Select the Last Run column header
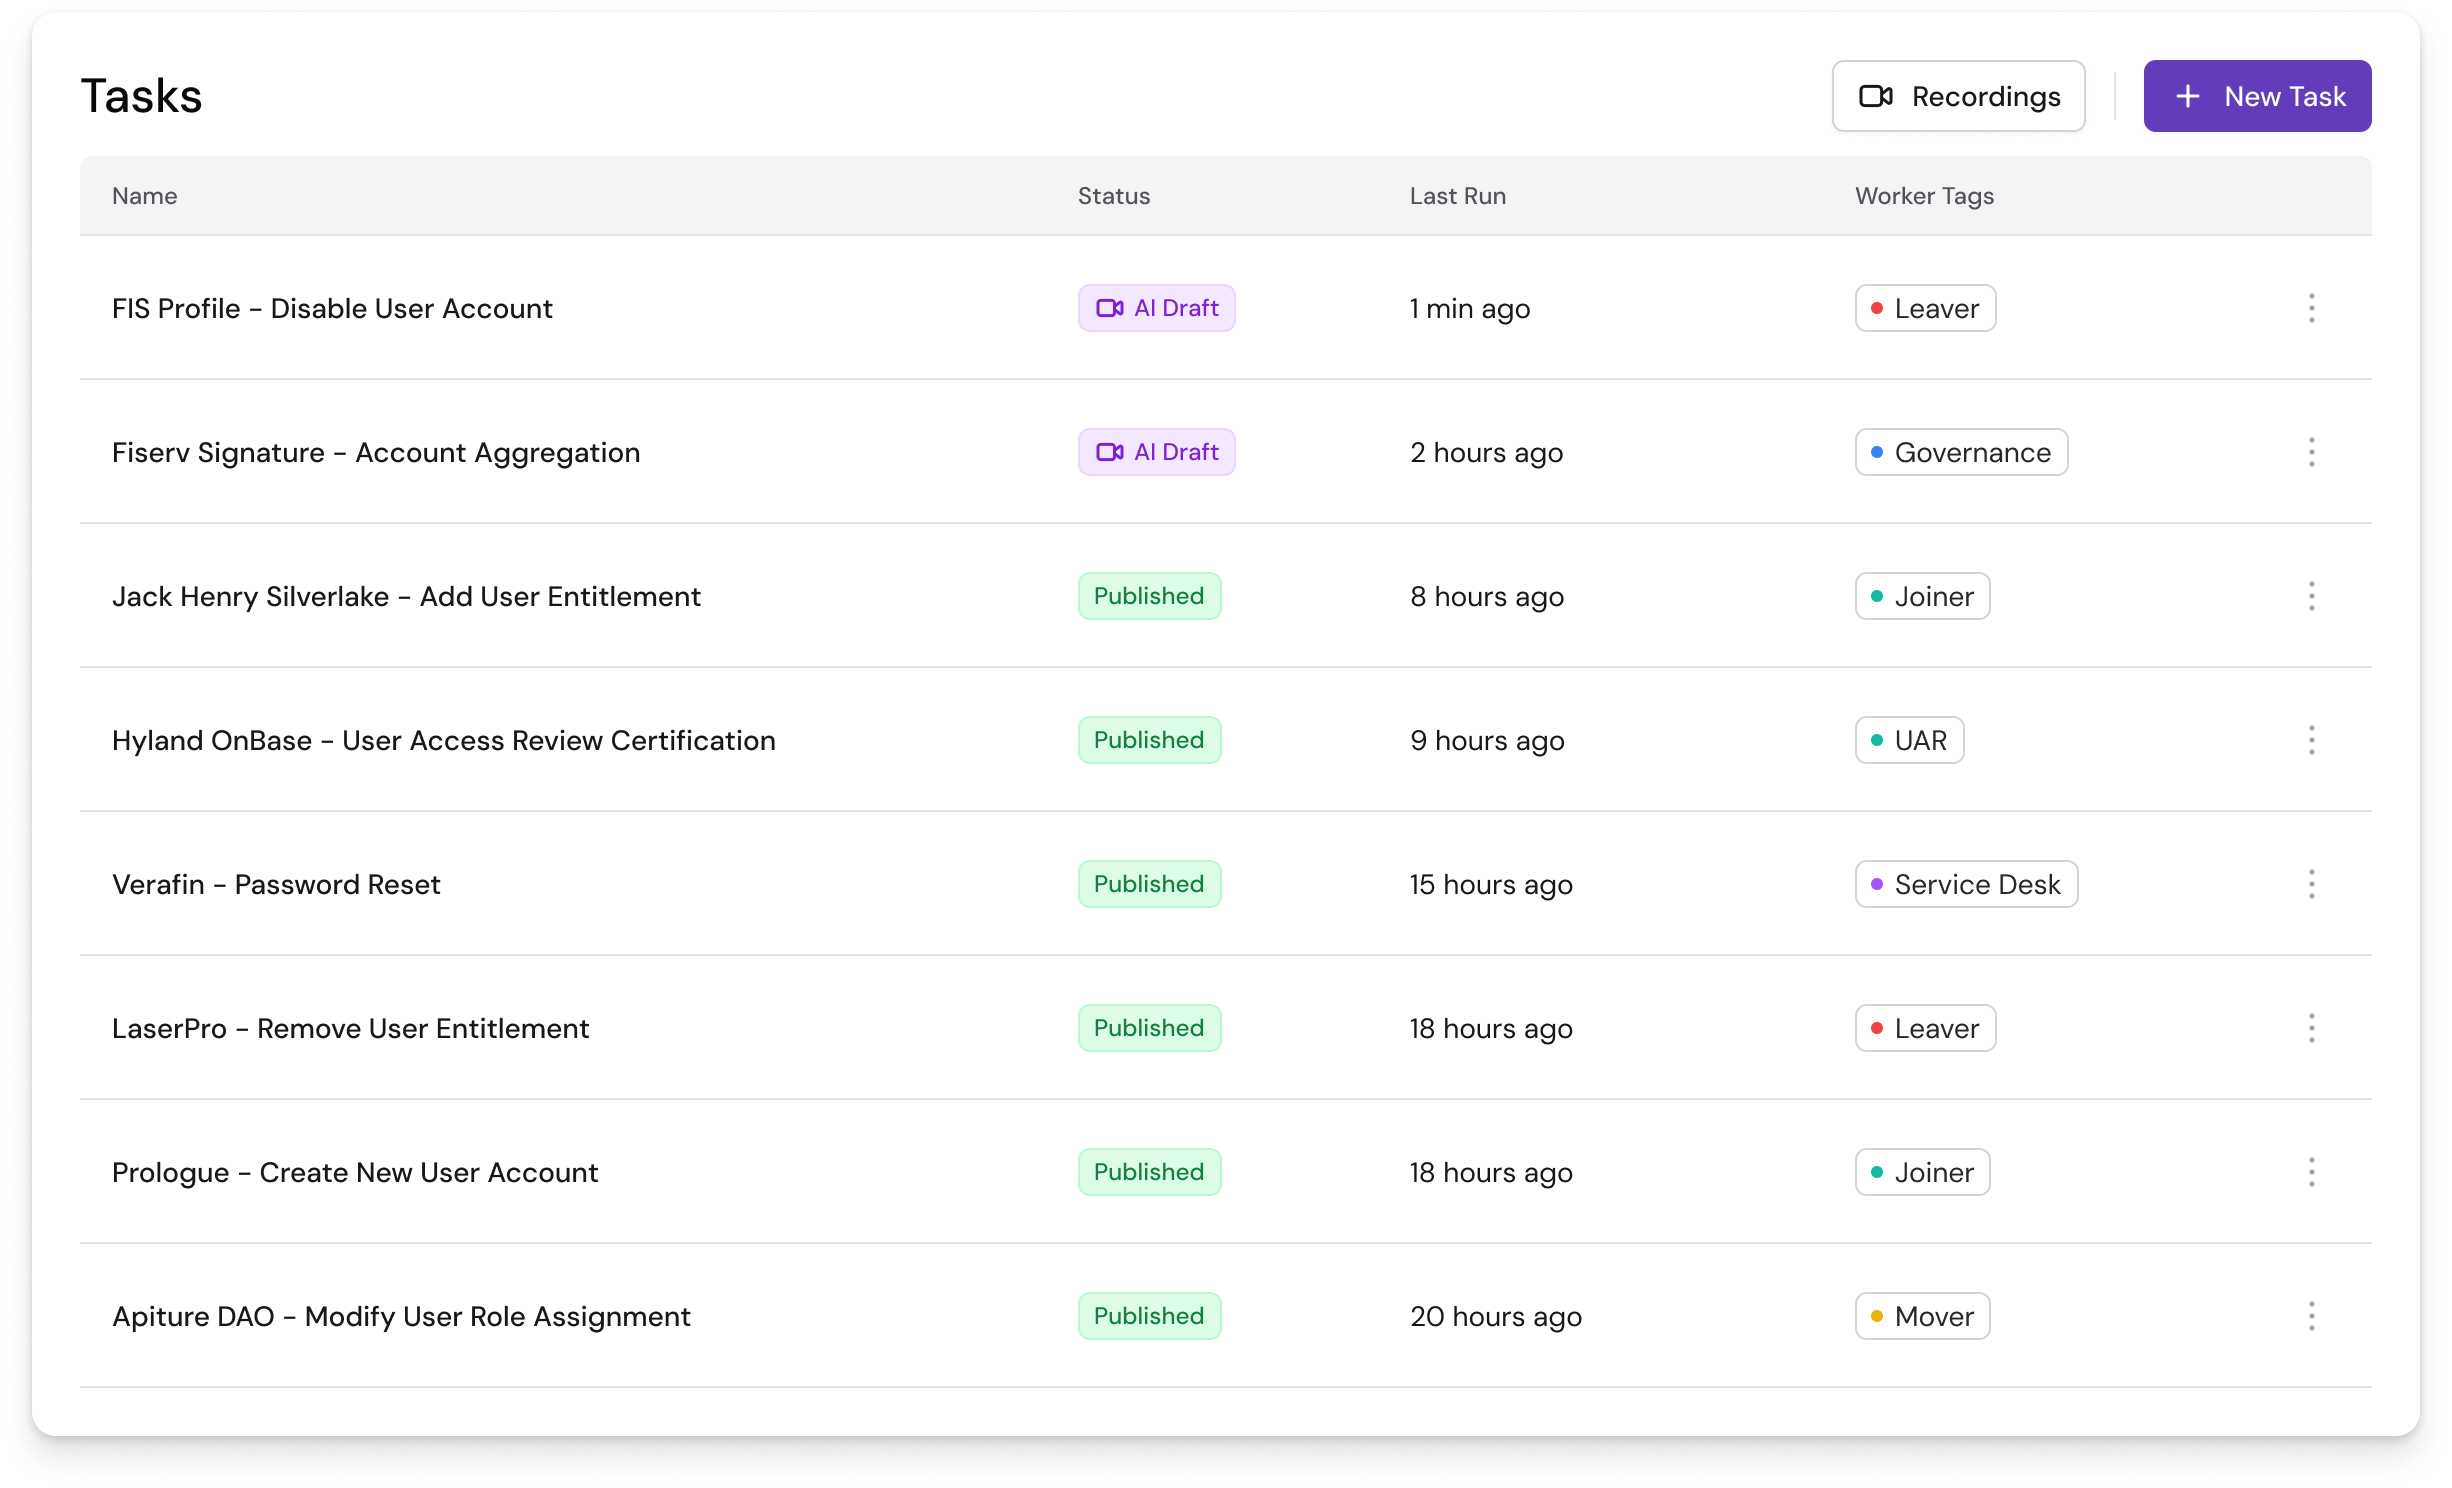 click(x=1457, y=196)
